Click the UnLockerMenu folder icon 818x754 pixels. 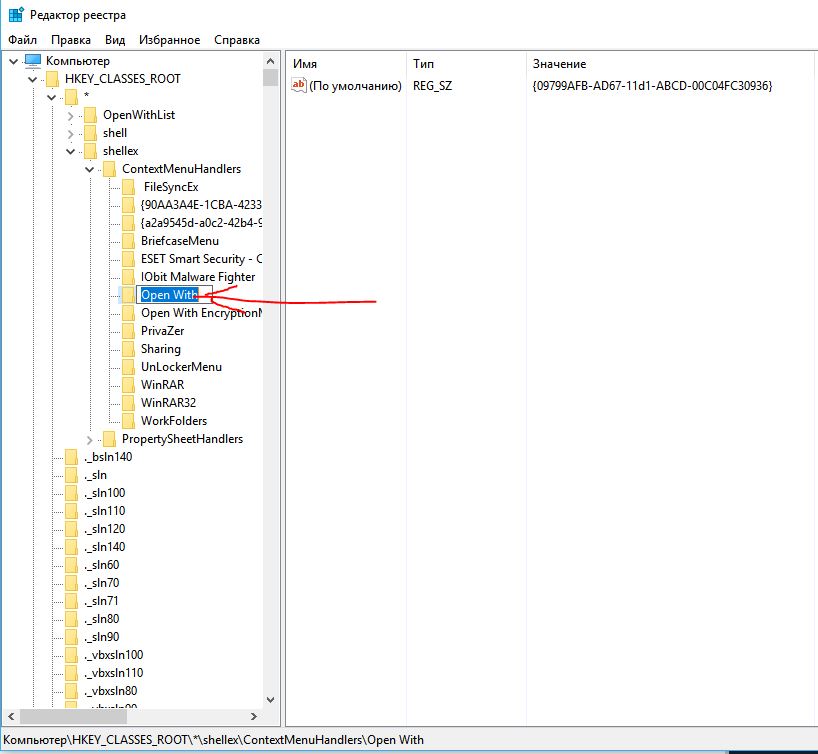click(128, 367)
